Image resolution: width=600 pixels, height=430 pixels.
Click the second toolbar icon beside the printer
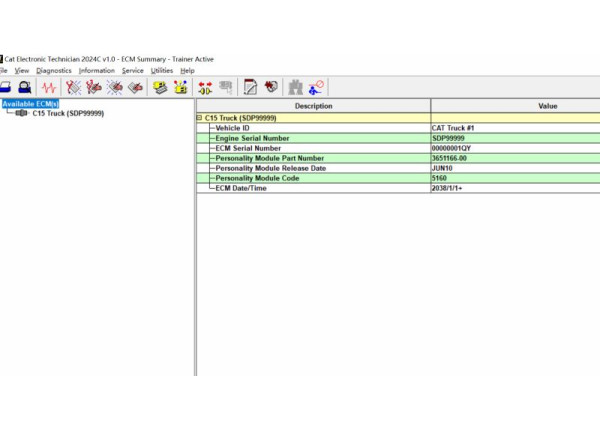(x=23, y=87)
